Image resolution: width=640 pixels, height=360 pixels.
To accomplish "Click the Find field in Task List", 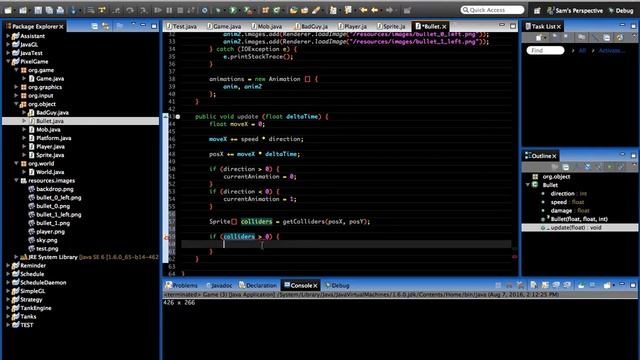I will (x=545, y=51).
